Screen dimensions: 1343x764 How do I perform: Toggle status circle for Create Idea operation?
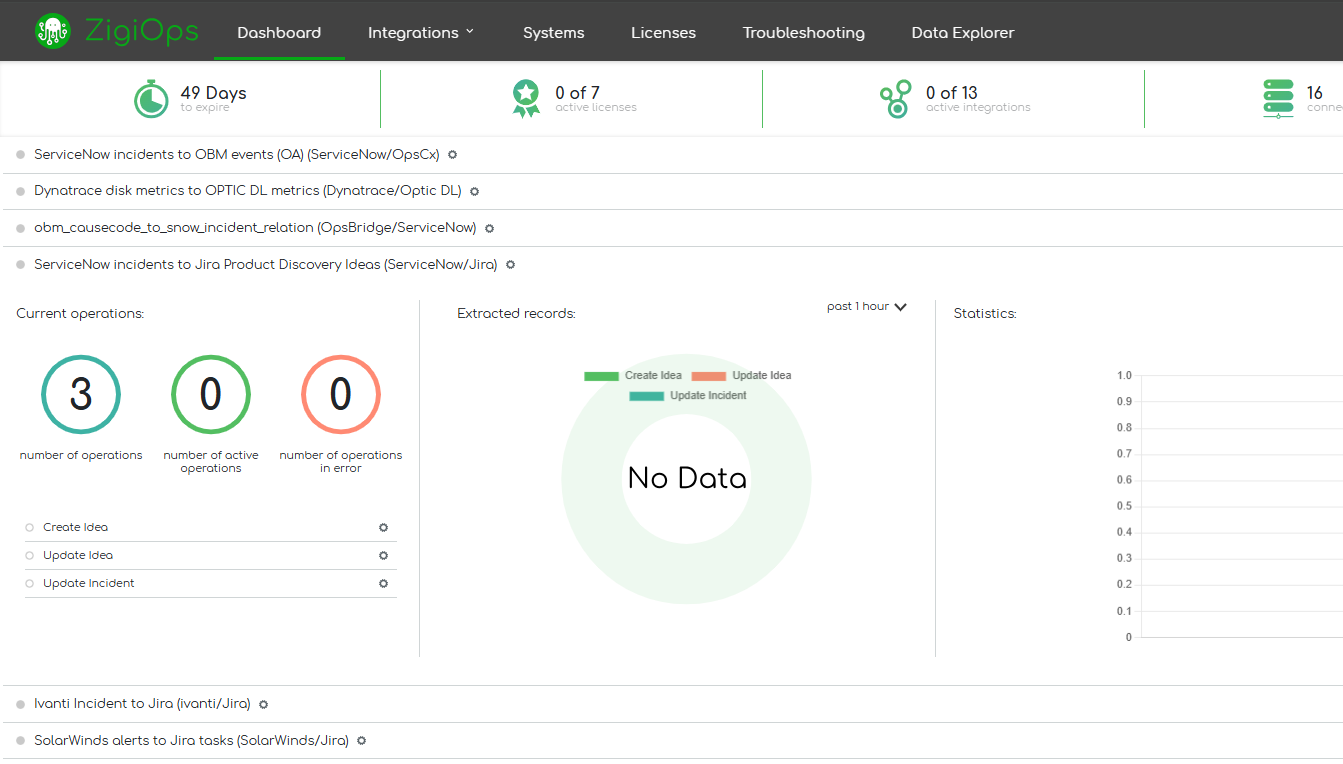pyautogui.click(x=30, y=528)
